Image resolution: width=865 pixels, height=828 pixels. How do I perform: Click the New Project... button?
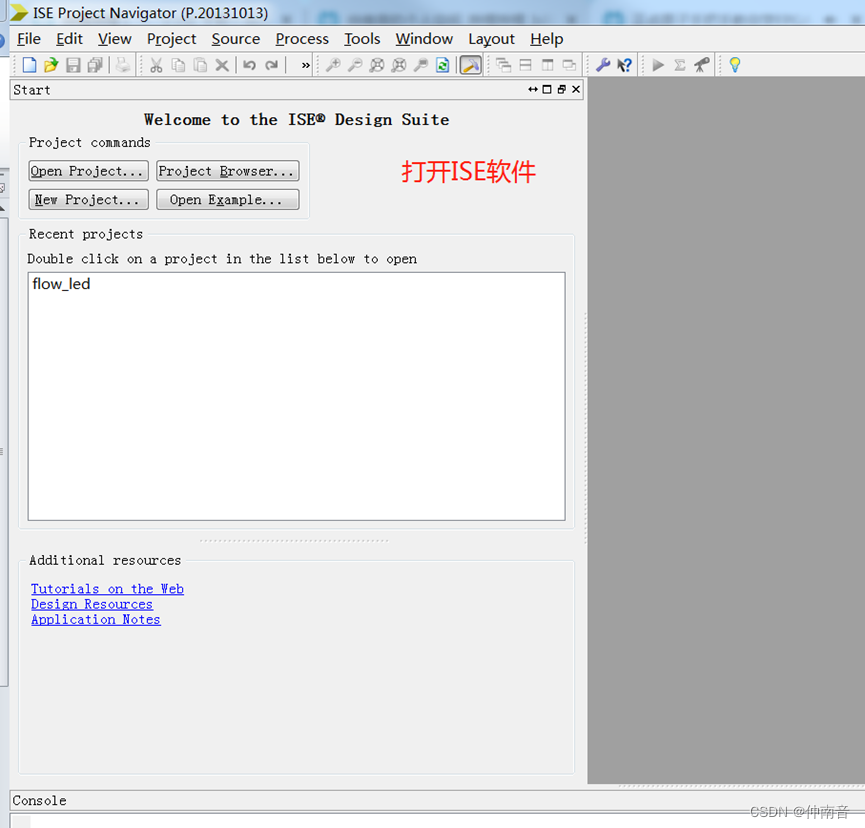[x=88, y=200]
